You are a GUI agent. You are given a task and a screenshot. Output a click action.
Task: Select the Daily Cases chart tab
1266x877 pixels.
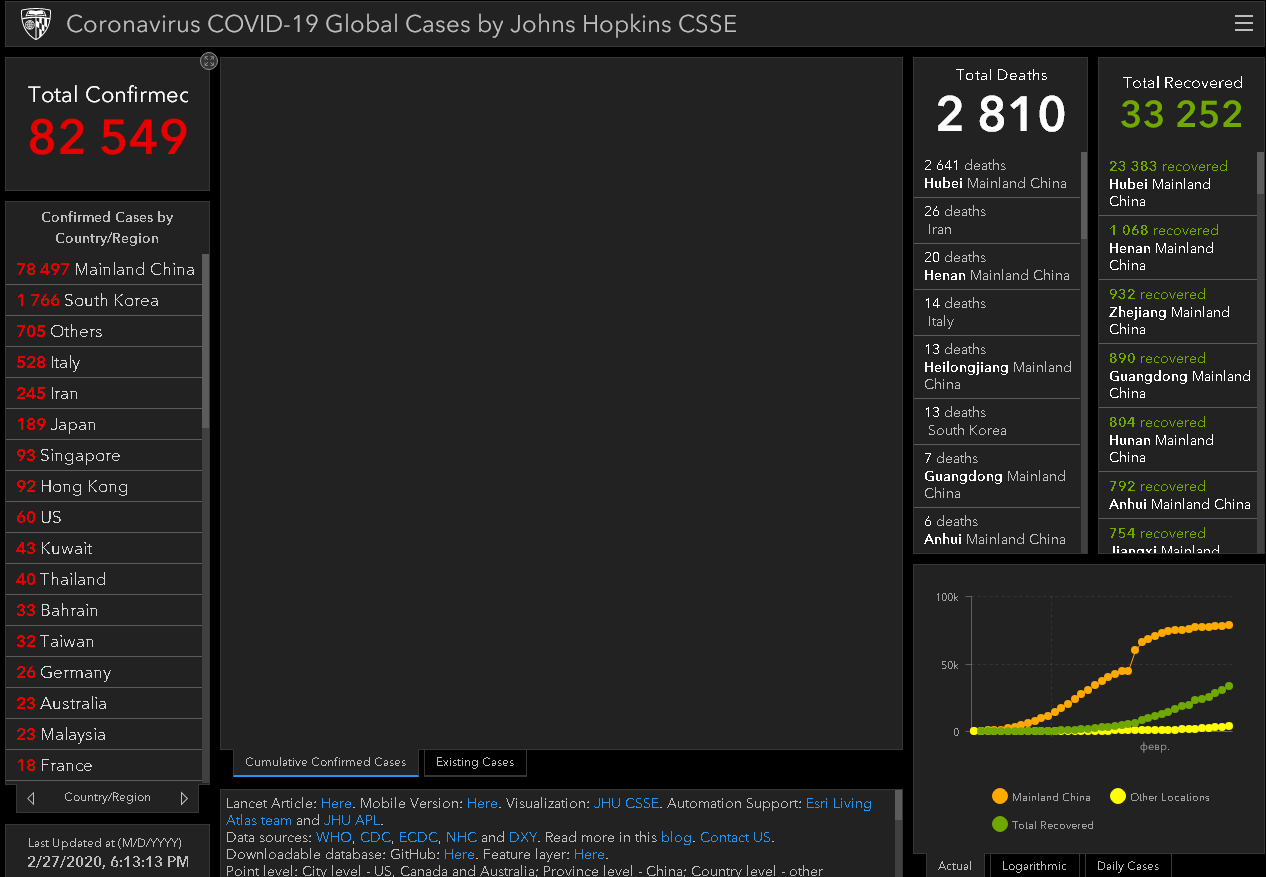(1127, 866)
